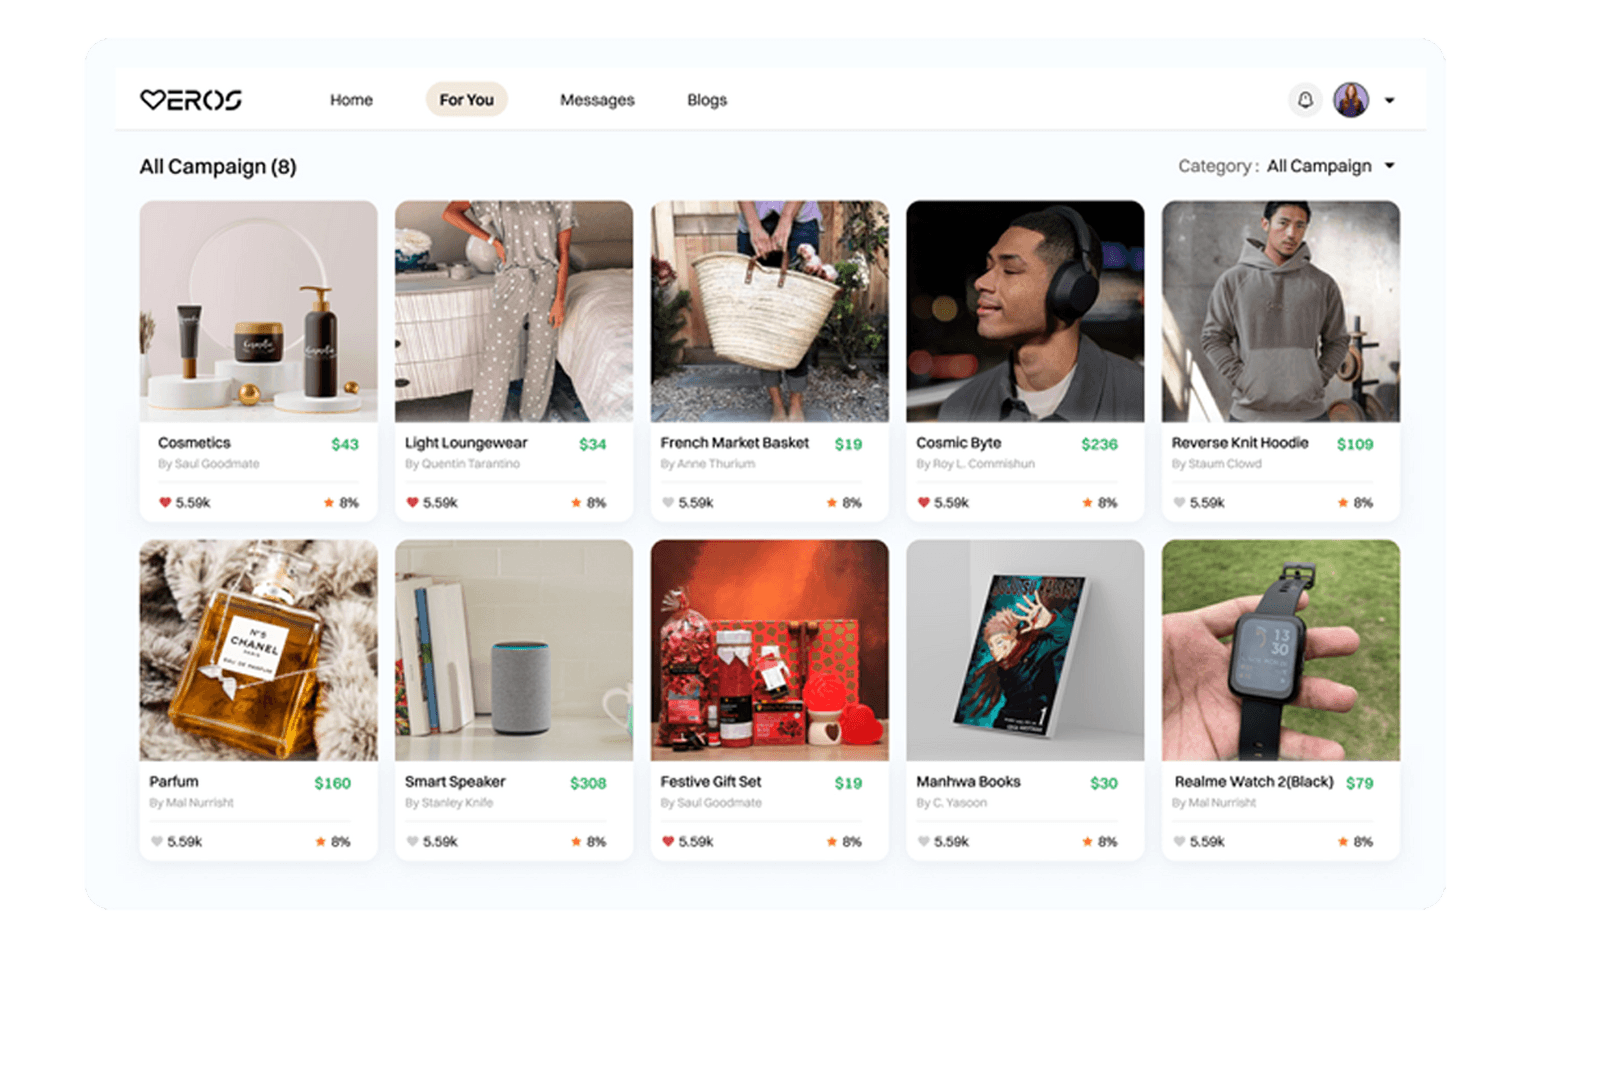Like the French Market Basket campaign
Screen dimensions: 1600x1084
click(668, 503)
